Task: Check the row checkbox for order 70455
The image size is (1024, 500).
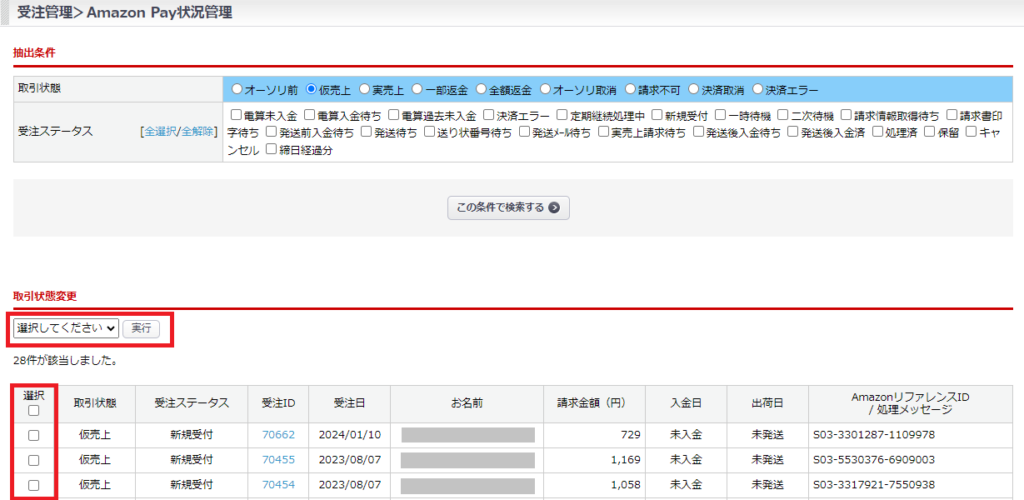Action: 34,460
